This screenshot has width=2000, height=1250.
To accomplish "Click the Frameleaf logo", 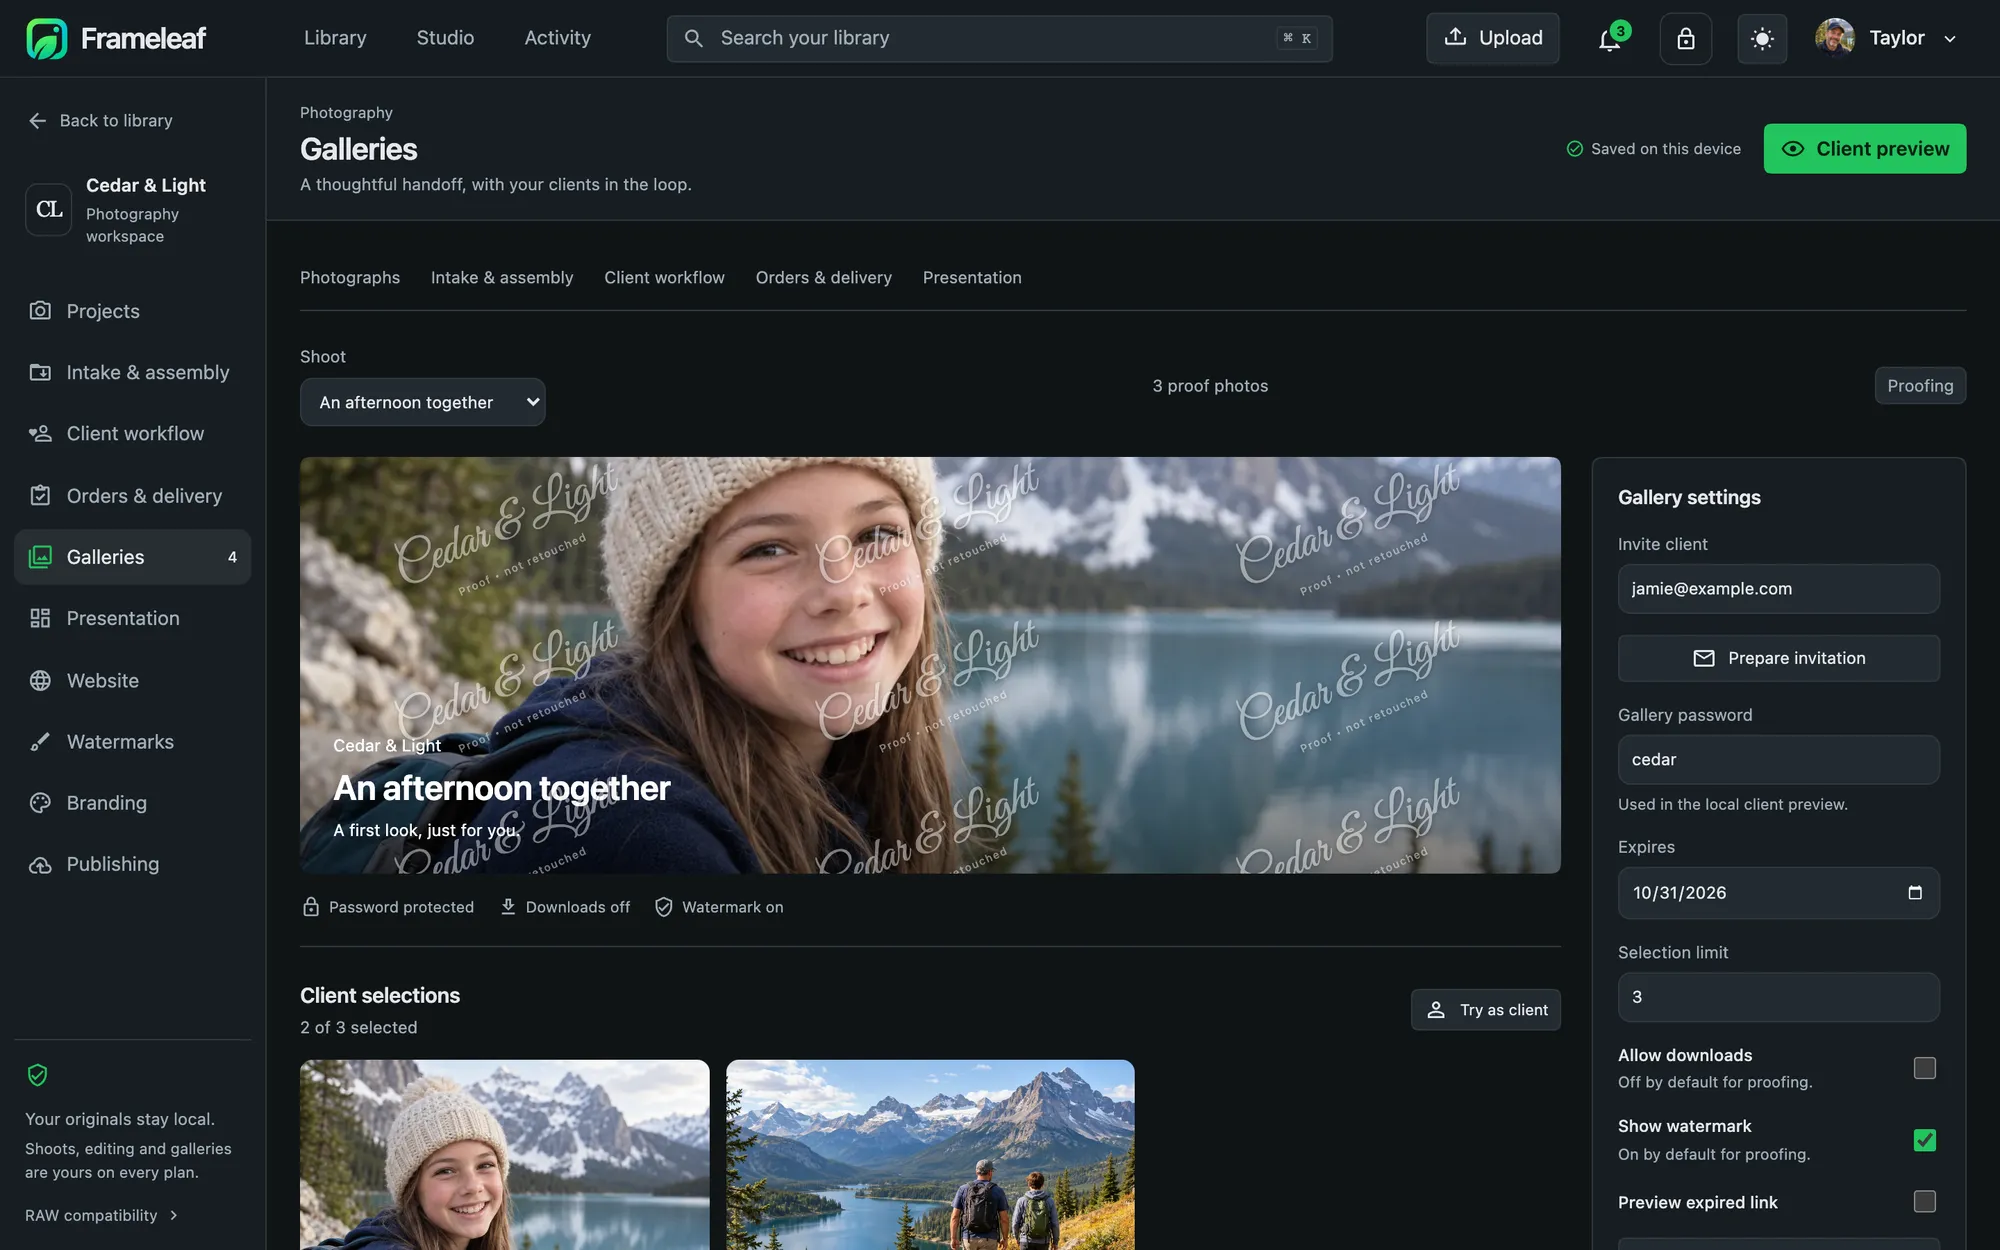I will (x=116, y=38).
